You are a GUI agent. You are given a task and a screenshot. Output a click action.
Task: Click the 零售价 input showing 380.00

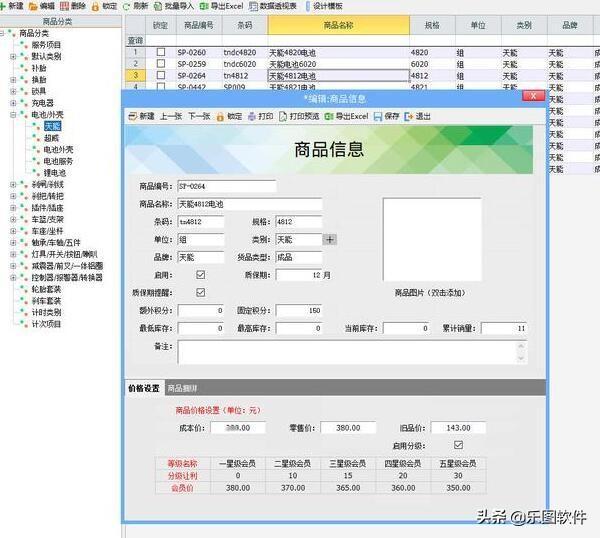pyautogui.click(x=348, y=428)
